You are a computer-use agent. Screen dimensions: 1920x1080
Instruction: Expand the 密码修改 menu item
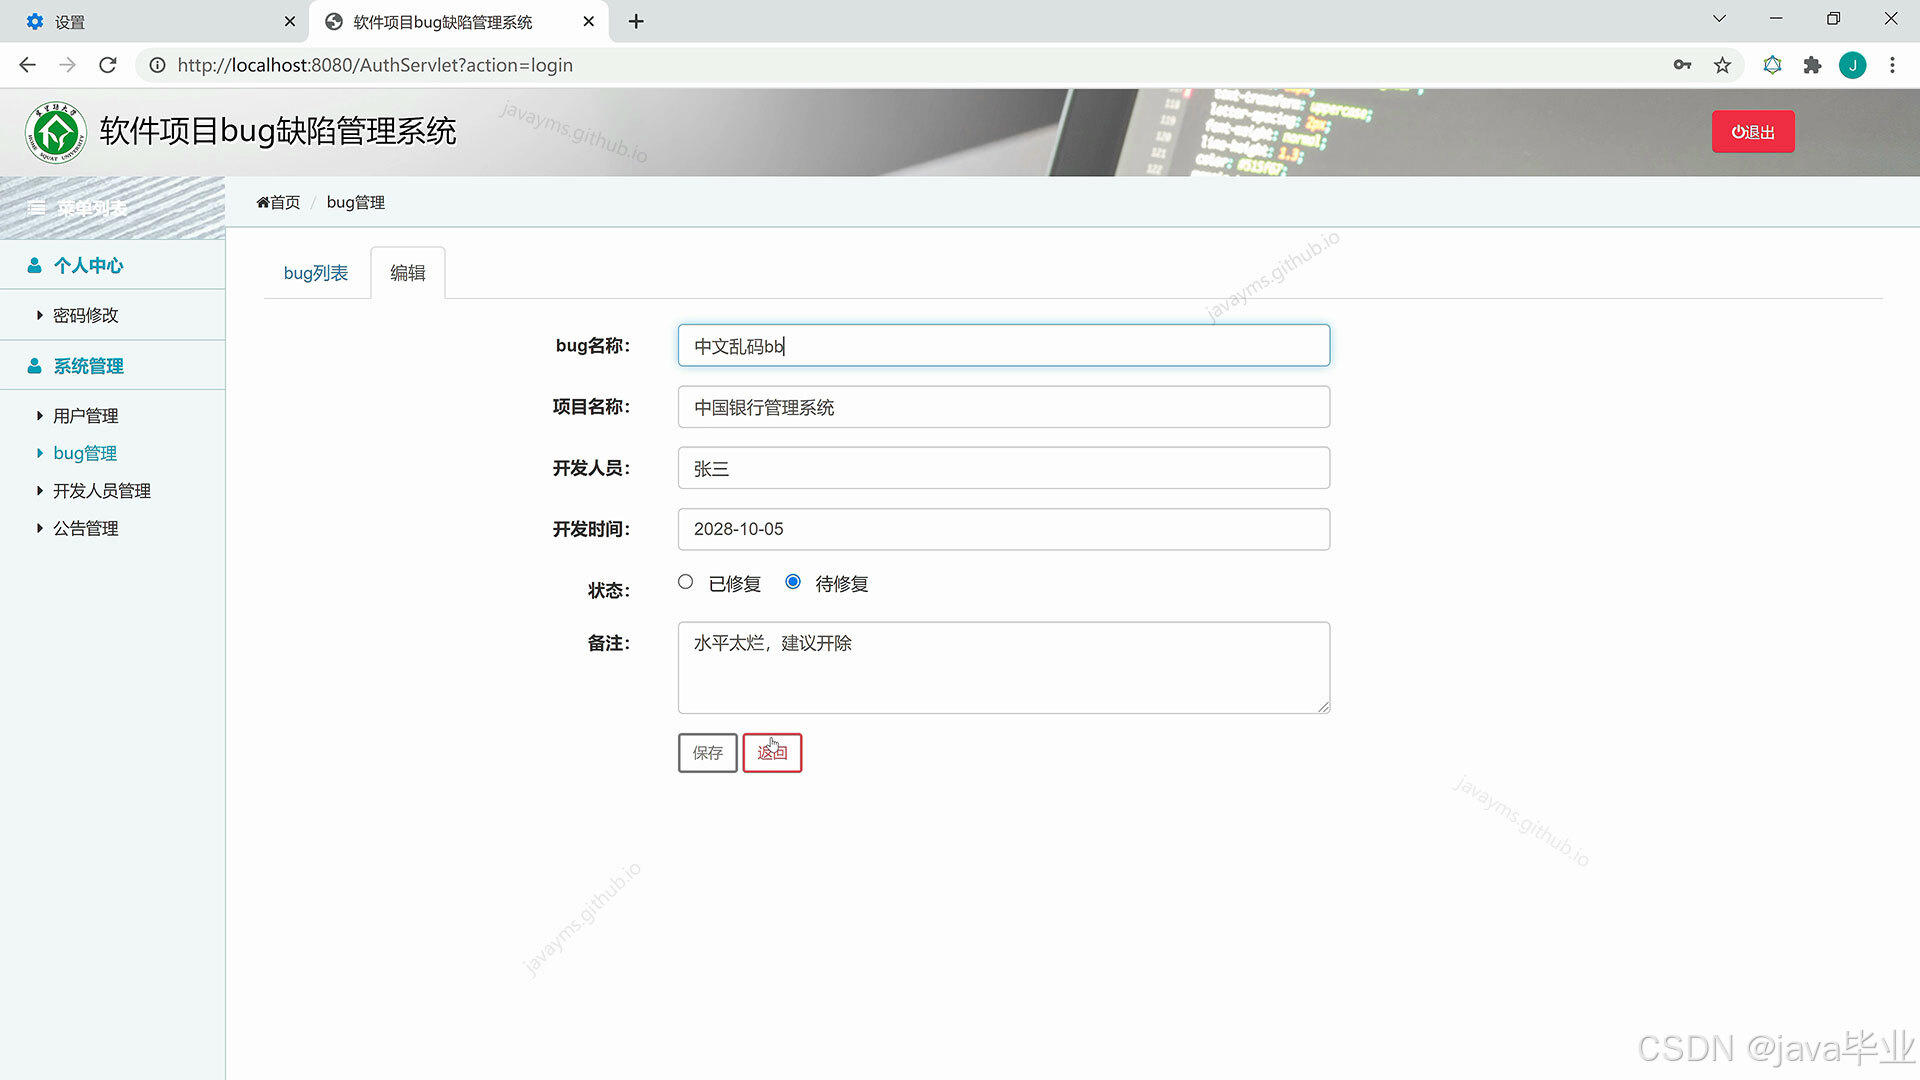[85, 315]
